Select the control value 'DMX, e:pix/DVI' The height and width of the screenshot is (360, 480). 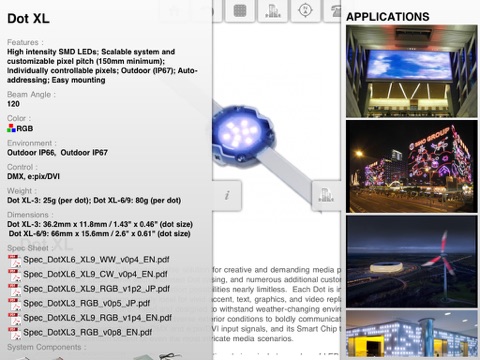point(33,176)
